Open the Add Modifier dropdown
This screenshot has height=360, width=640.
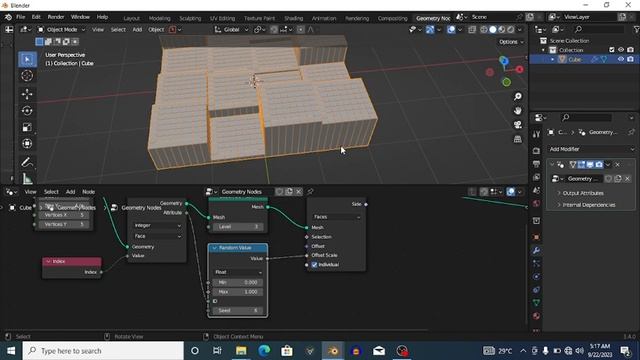(x=591, y=149)
